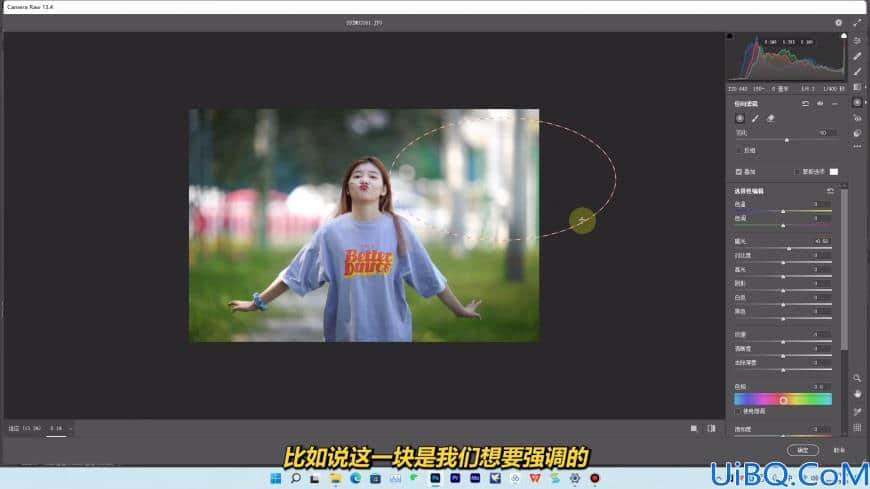This screenshot has height=489, width=870.
Task: Toggle the 叠加 overlay checkbox
Action: click(739, 172)
